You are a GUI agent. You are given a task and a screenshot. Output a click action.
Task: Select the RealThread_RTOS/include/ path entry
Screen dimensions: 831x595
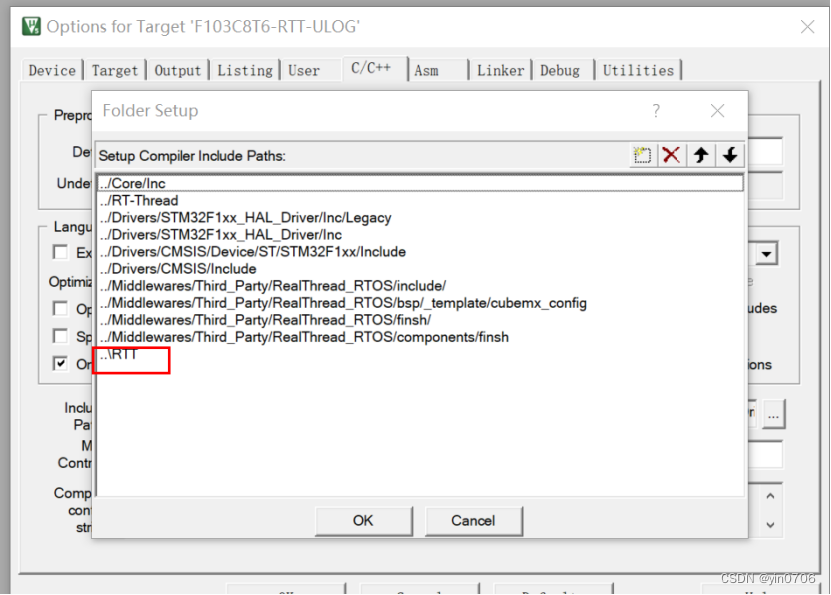(420, 286)
